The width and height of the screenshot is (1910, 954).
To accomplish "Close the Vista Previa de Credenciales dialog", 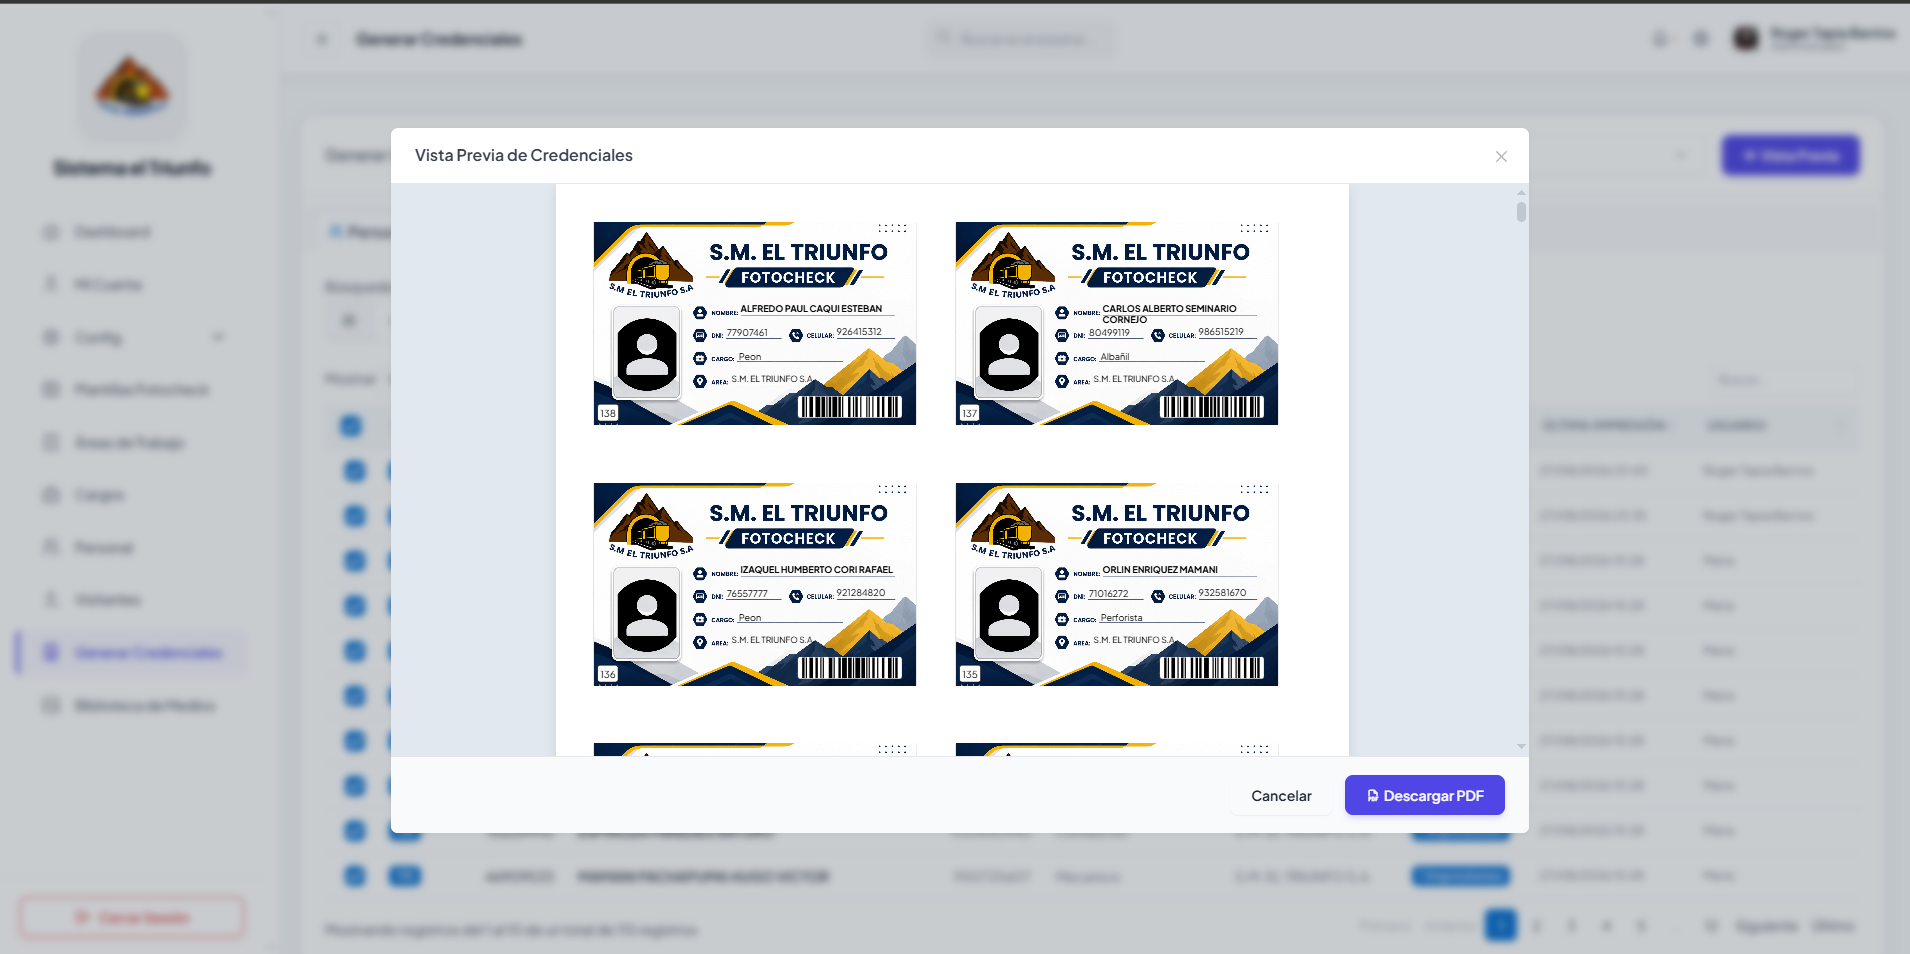I will click(x=1501, y=156).
